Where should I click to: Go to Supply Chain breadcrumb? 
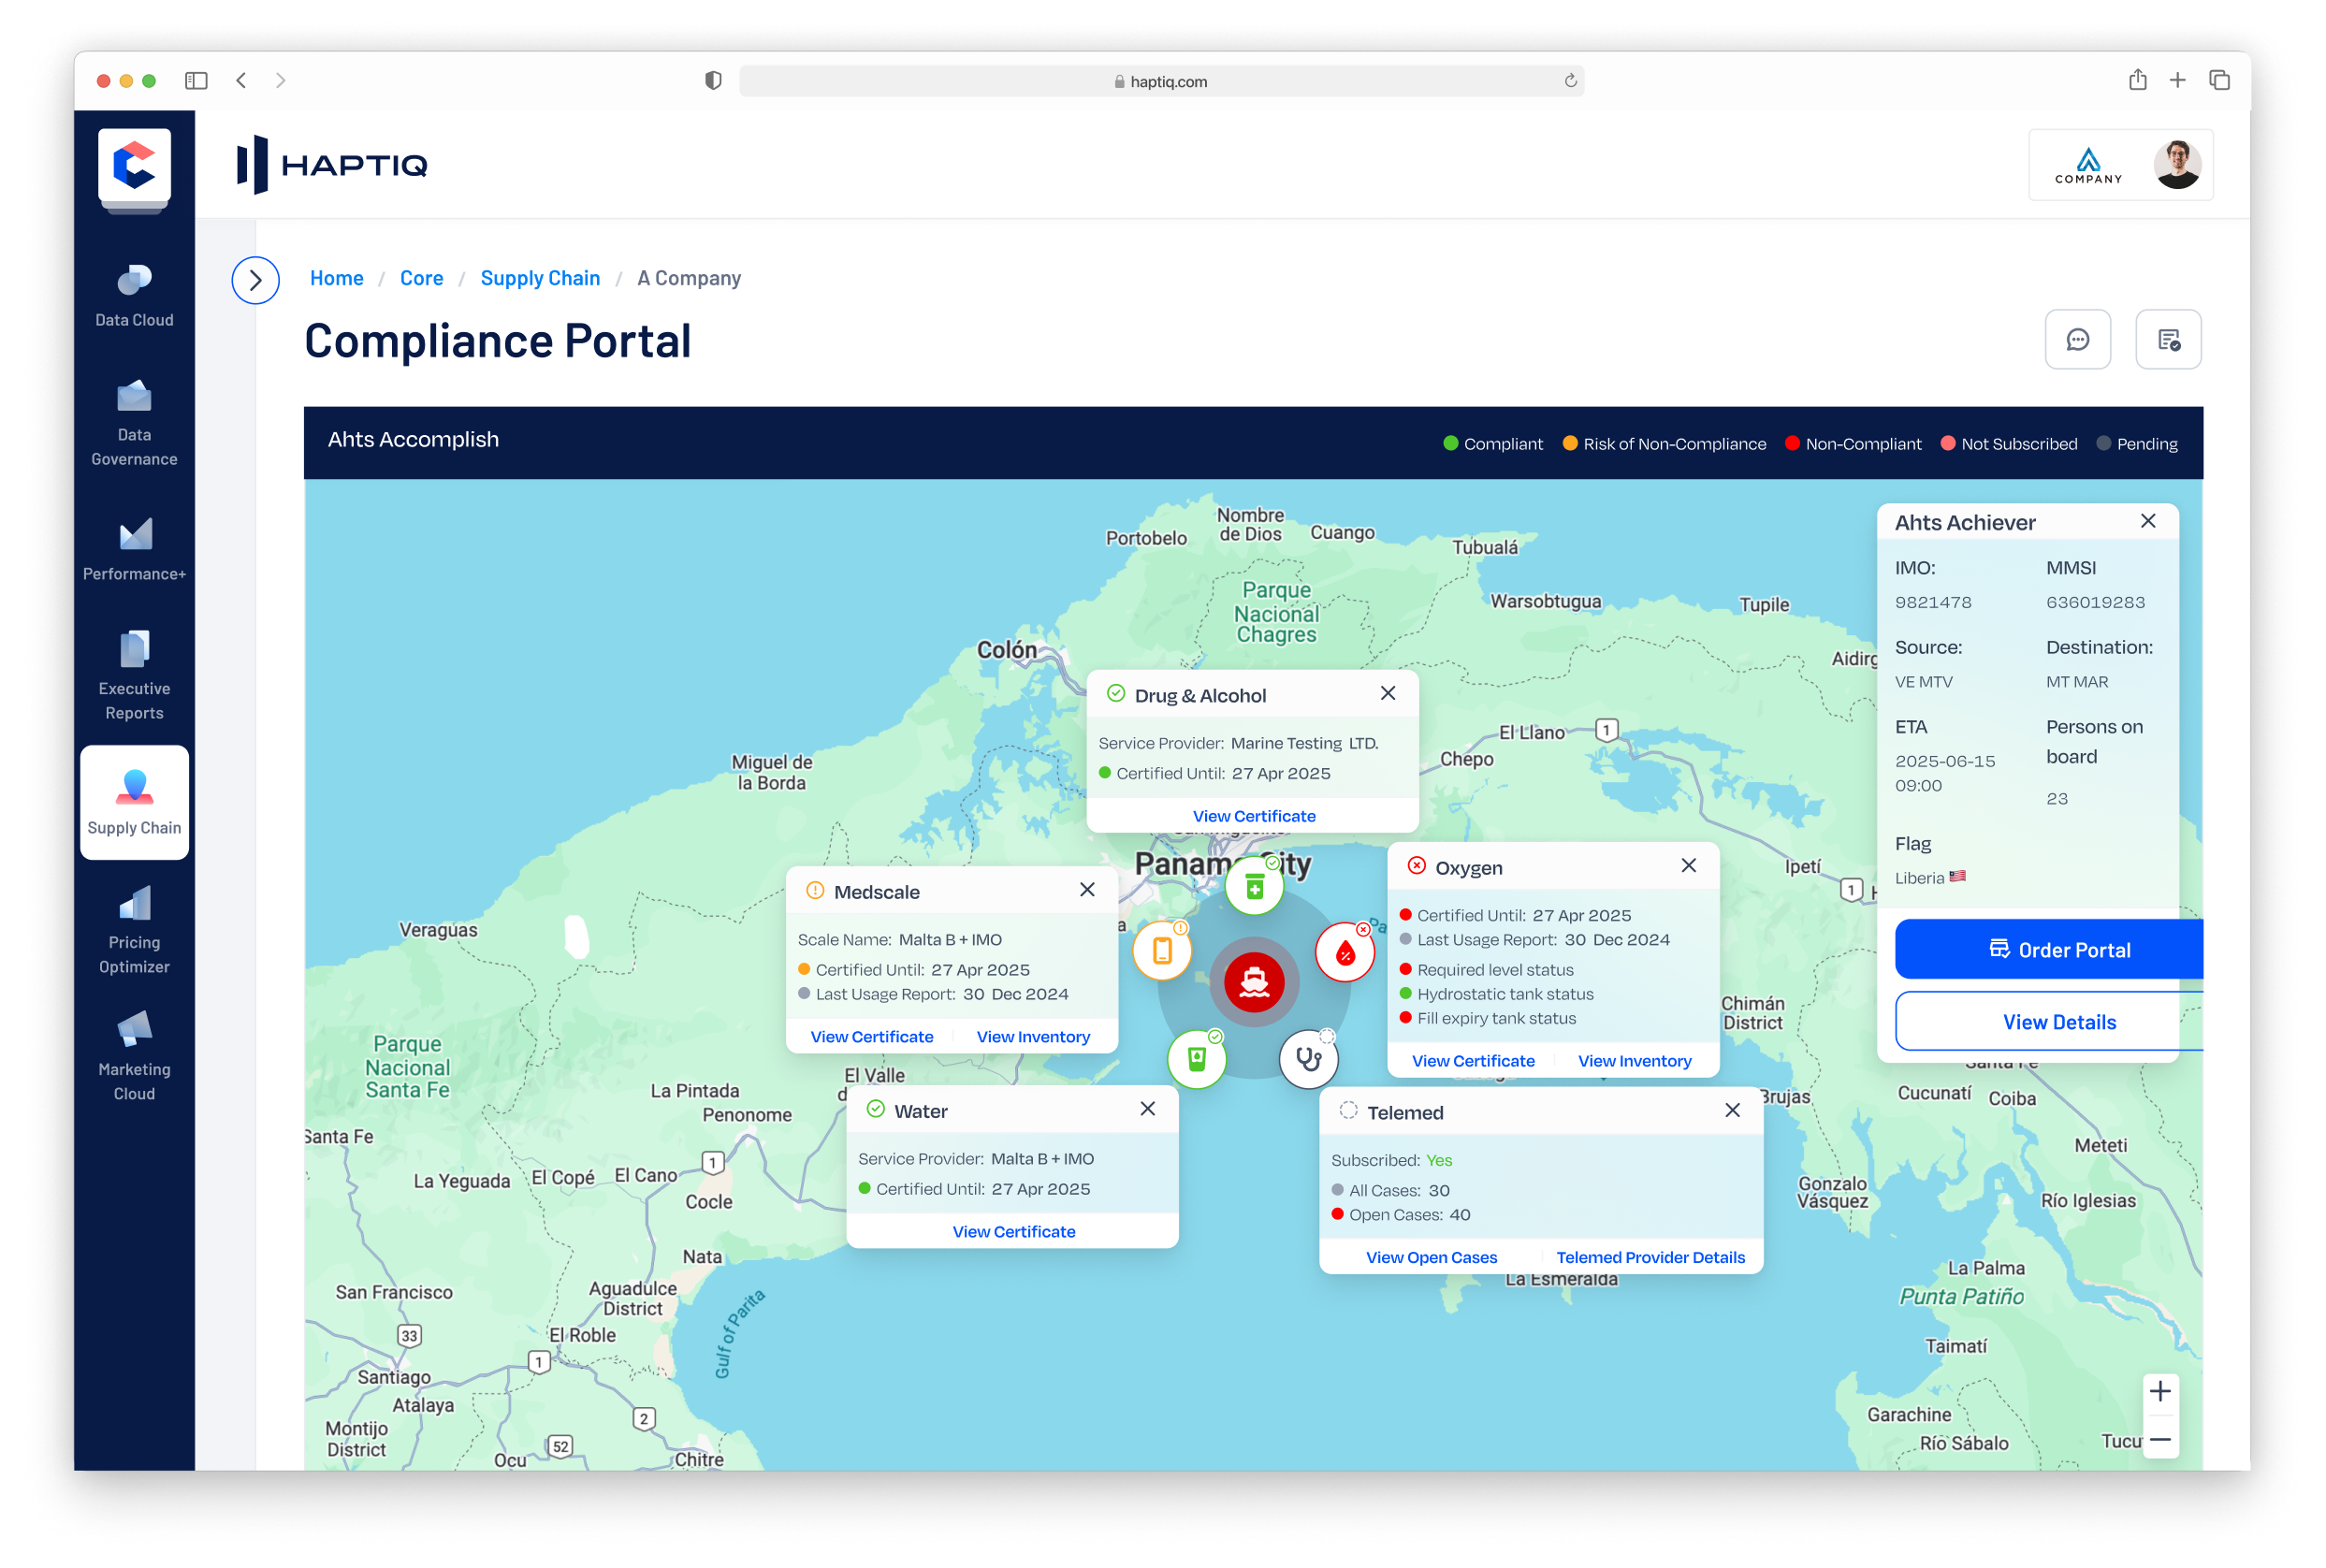click(x=540, y=278)
